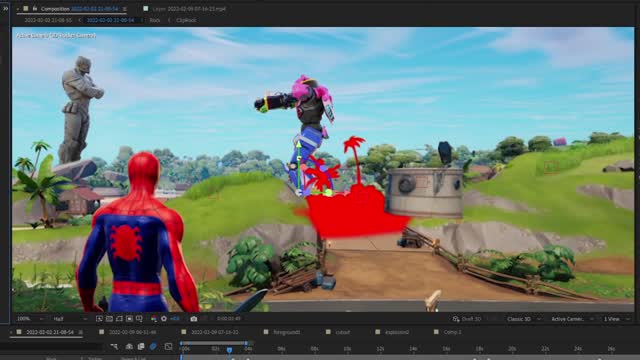Select the 2022-02-02 21-08-54 timeline tab
This screenshot has width=640, height=360.
tap(50, 332)
